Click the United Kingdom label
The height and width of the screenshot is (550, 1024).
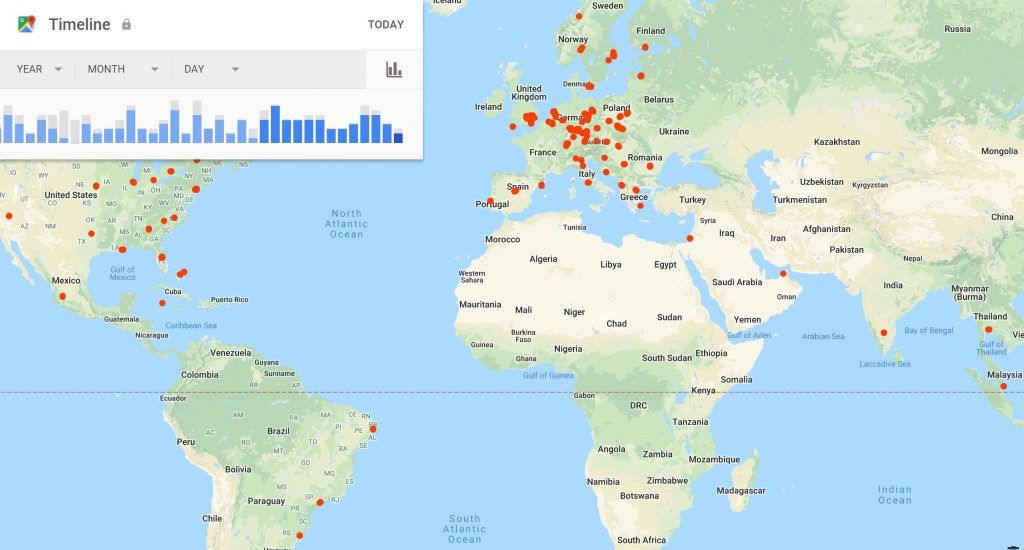[529, 93]
